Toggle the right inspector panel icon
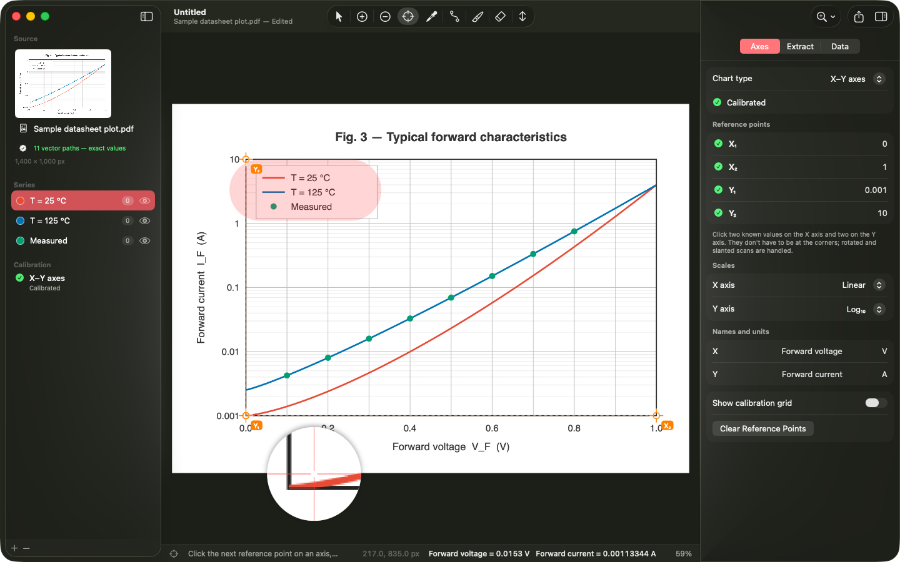Screen dimensions: 900x562 [881, 17]
